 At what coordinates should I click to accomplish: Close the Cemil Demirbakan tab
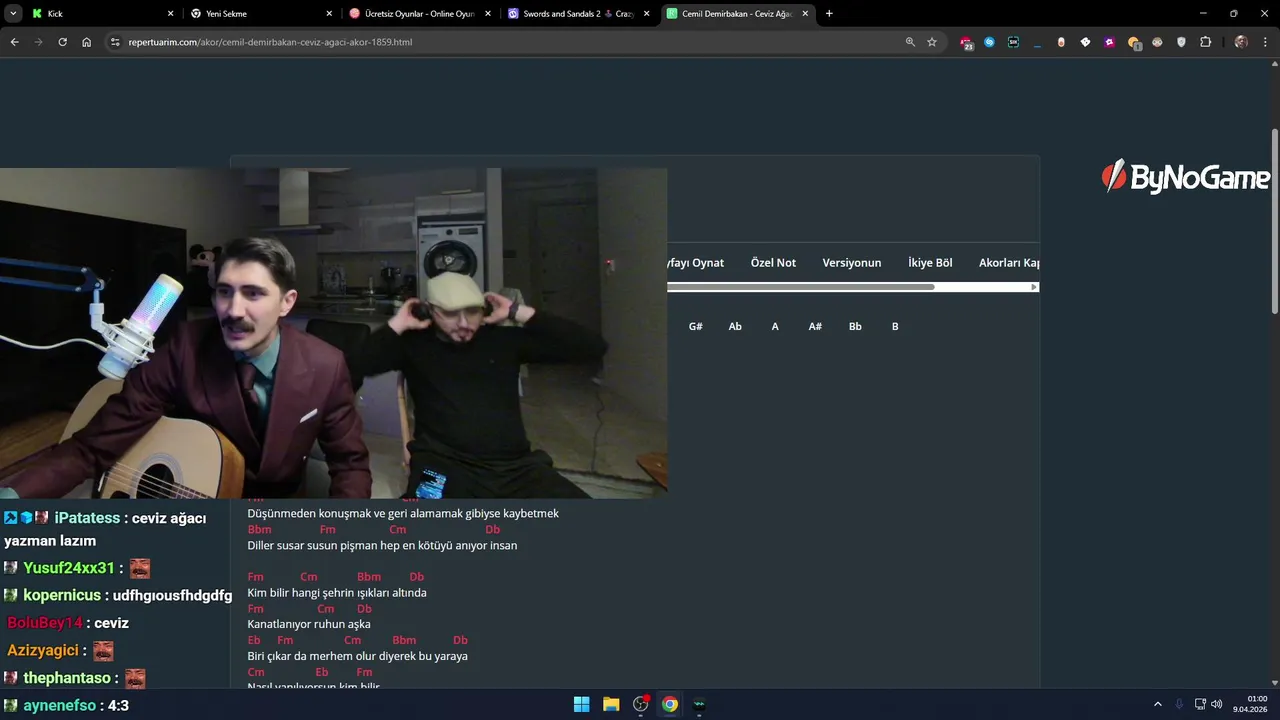tap(805, 14)
